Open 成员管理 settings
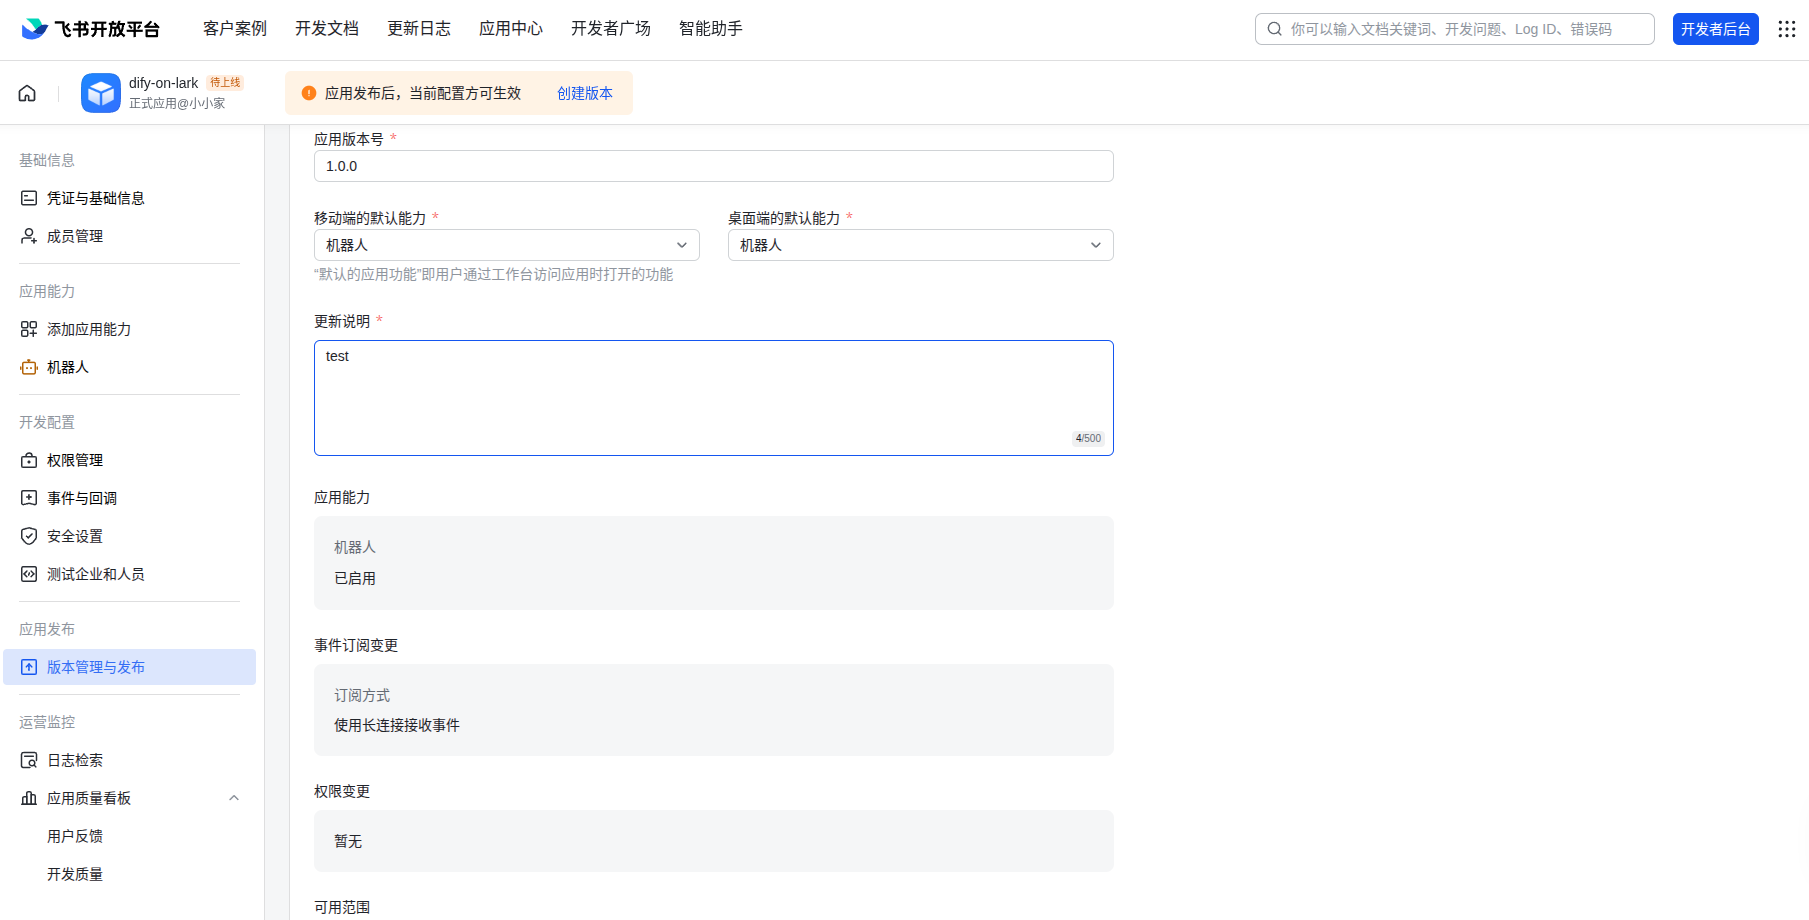Screen dimensions: 1809x920 (75, 235)
